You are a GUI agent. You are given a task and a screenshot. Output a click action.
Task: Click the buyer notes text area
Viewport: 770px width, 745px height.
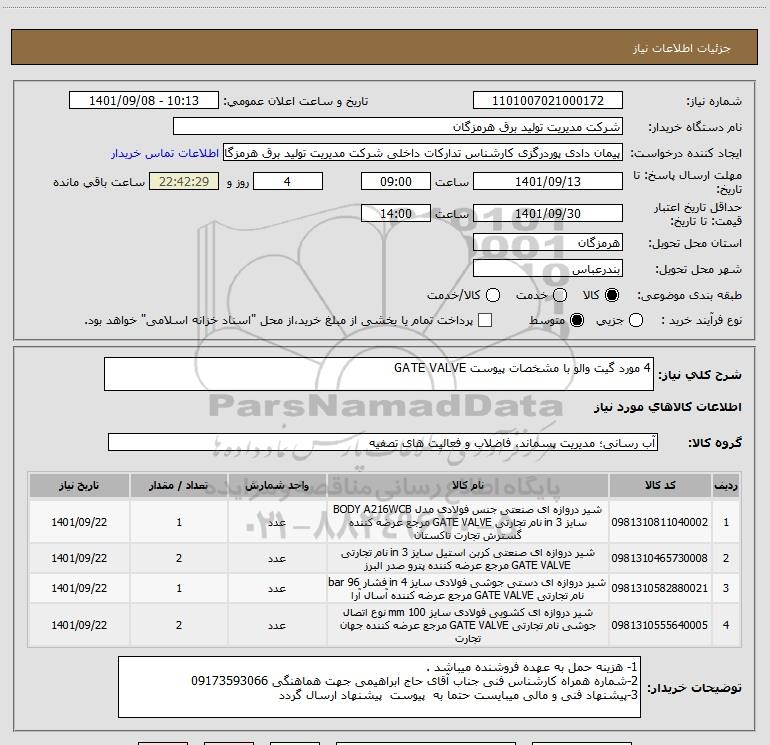pos(379,687)
